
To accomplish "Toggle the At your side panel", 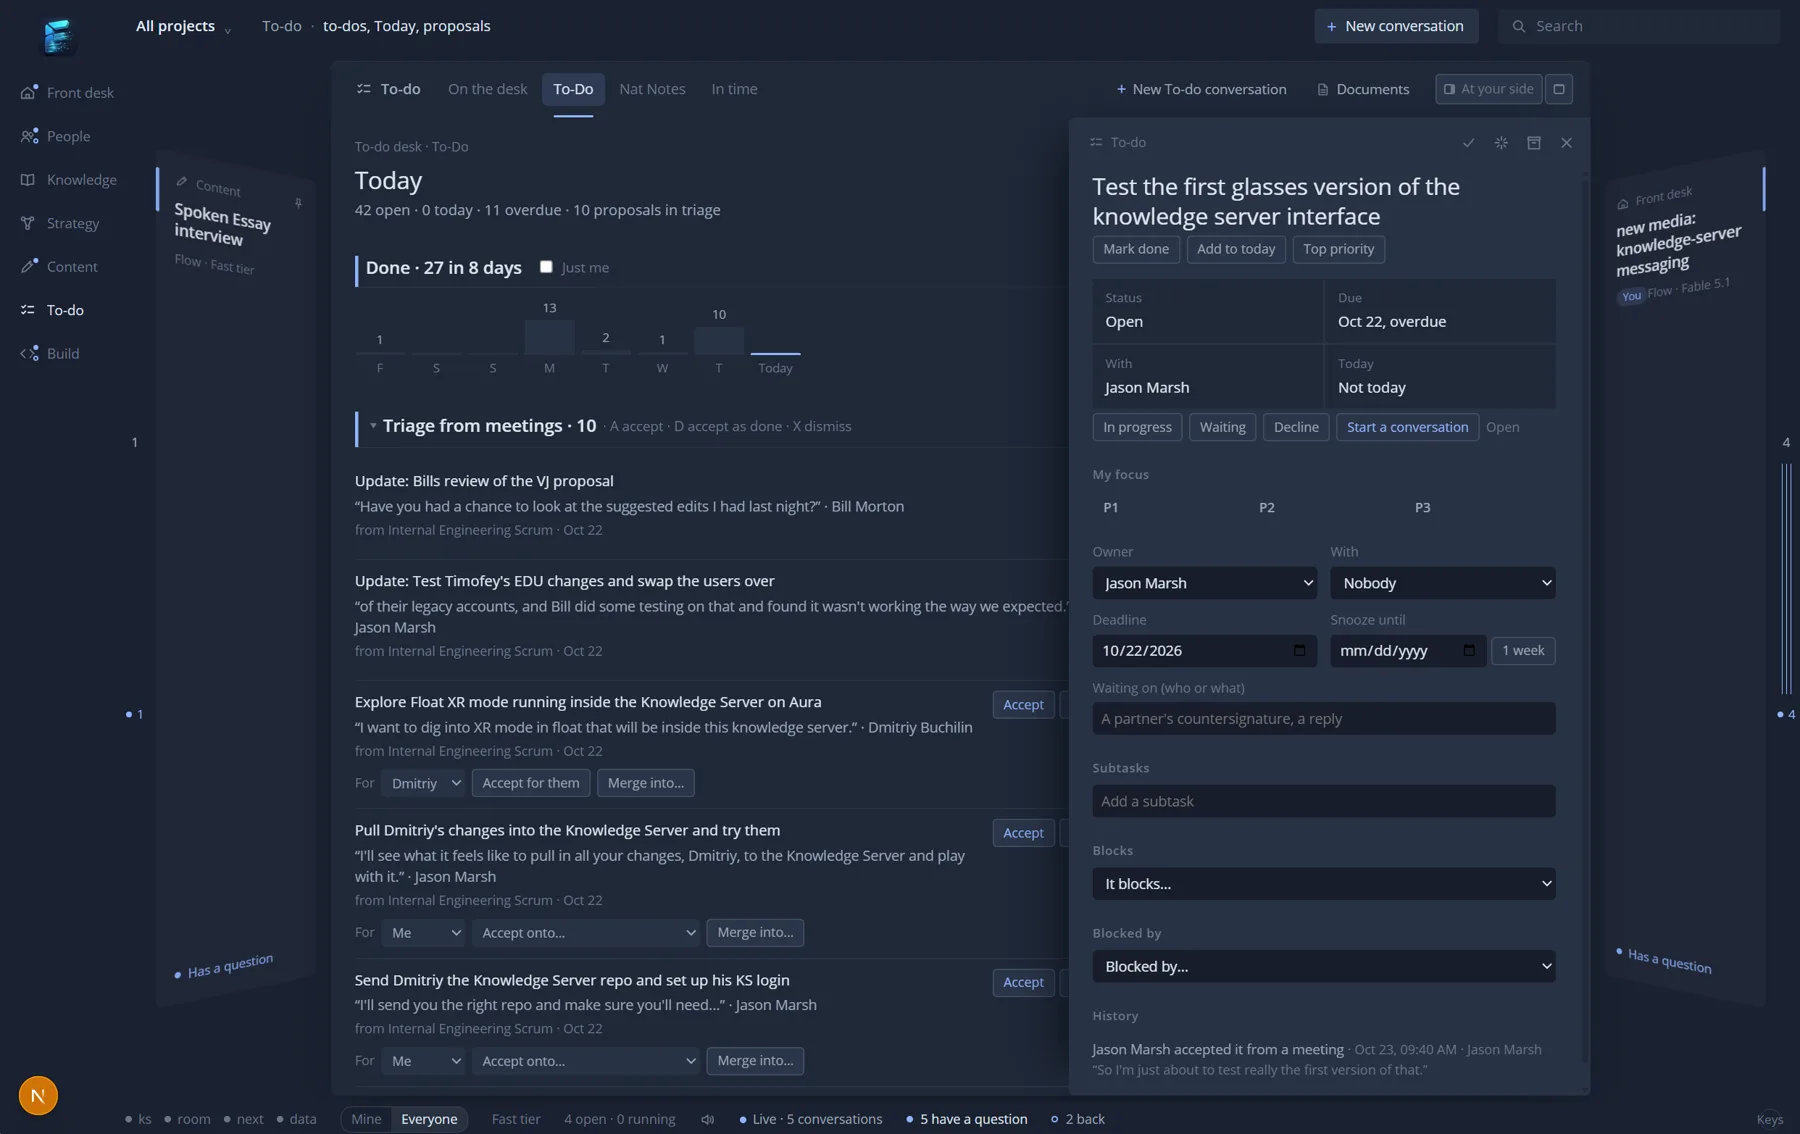I will [1488, 89].
